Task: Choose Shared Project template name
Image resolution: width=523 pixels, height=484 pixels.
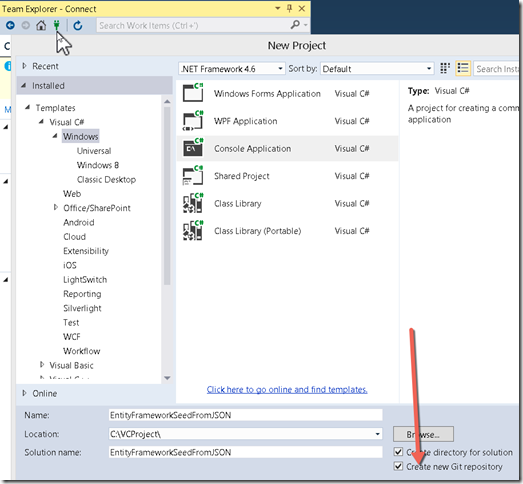Action: point(241,176)
